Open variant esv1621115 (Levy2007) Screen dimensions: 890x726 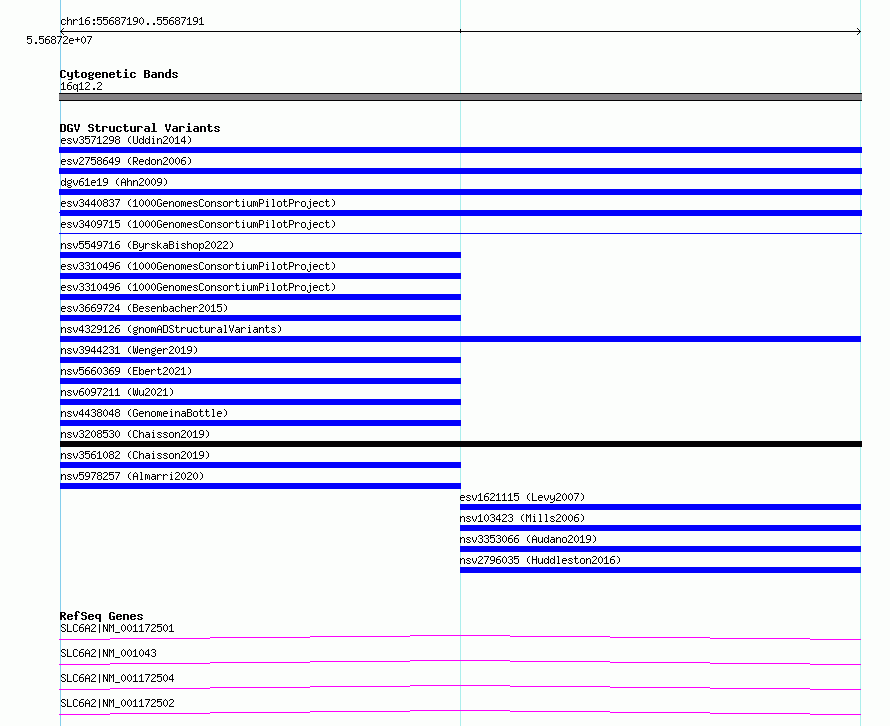pos(522,497)
